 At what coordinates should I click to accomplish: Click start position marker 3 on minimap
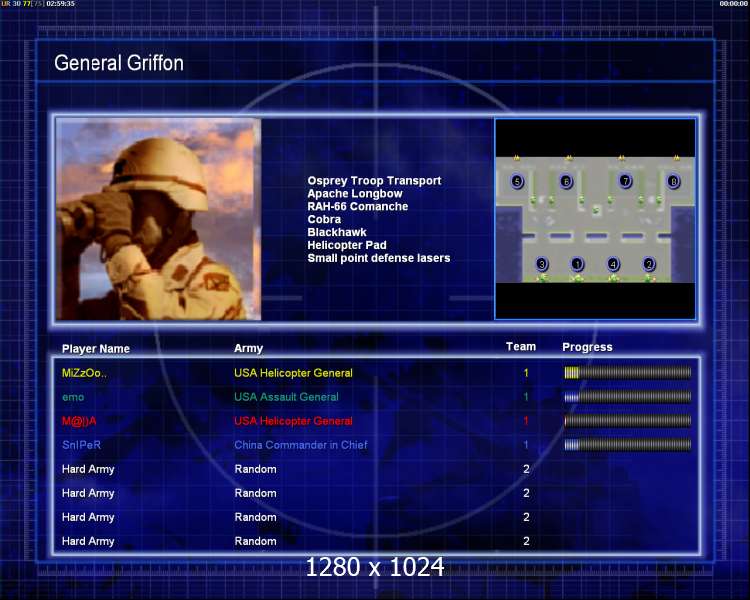pos(541,264)
